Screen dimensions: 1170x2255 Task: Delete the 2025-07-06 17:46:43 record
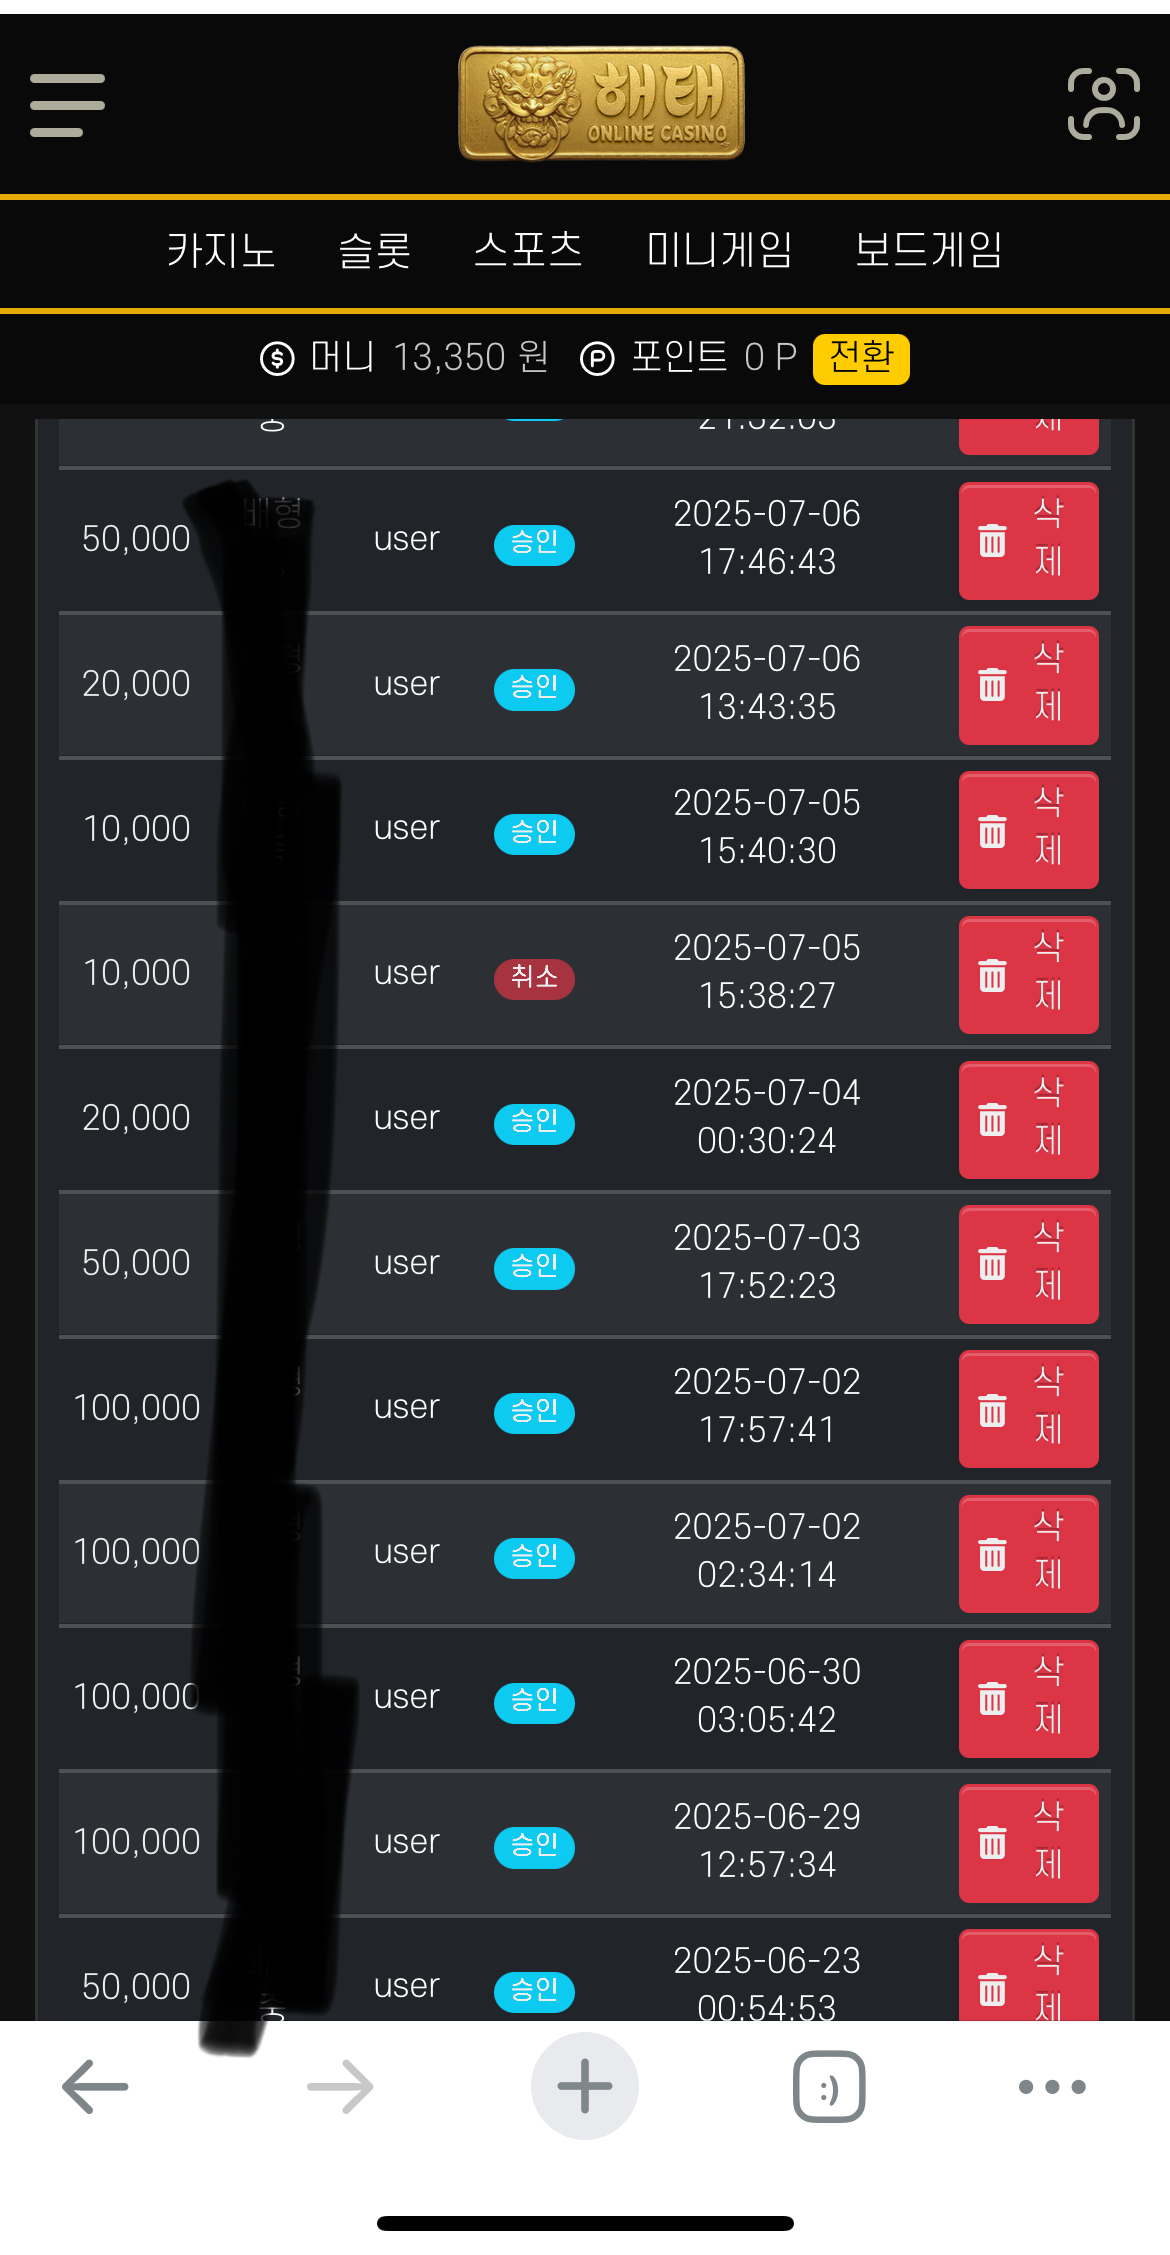(x=1028, y=541)
